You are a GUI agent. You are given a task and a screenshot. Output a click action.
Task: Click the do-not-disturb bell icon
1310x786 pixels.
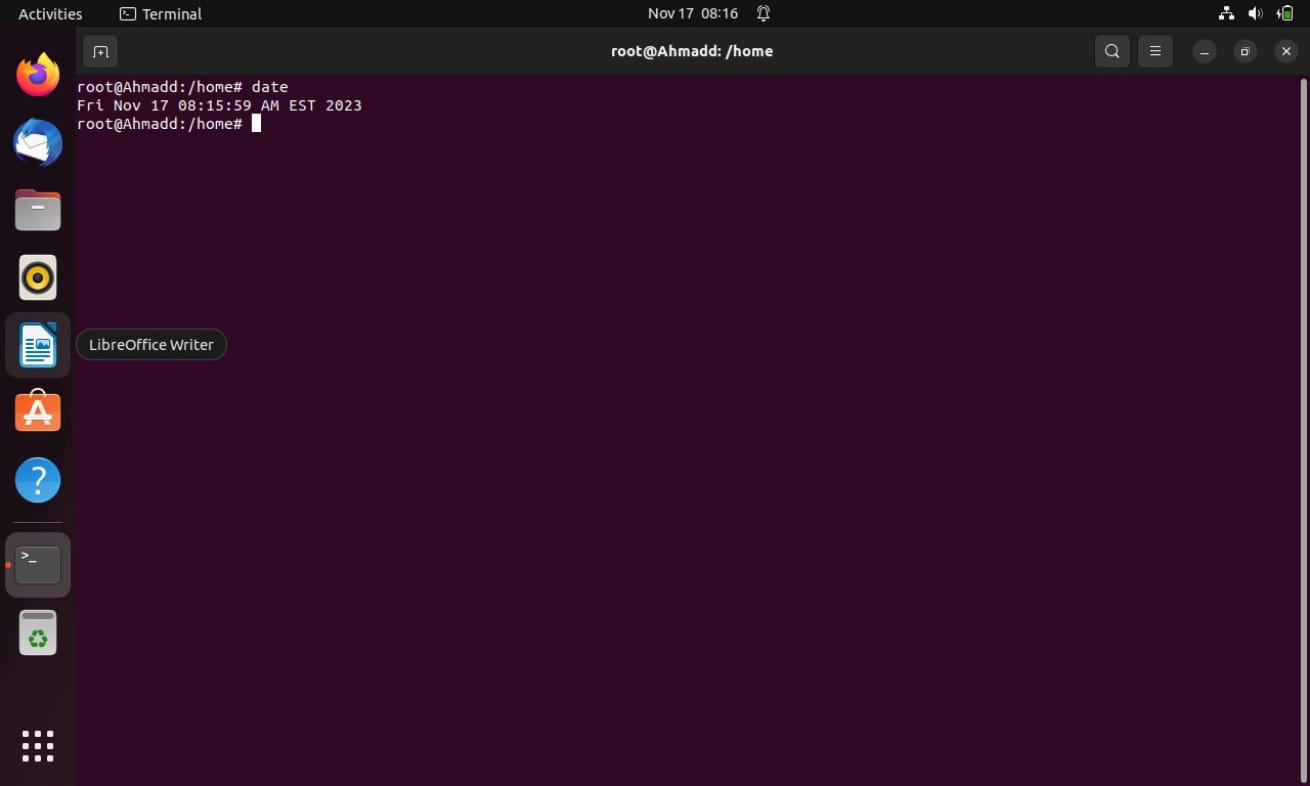pos(763,14)
